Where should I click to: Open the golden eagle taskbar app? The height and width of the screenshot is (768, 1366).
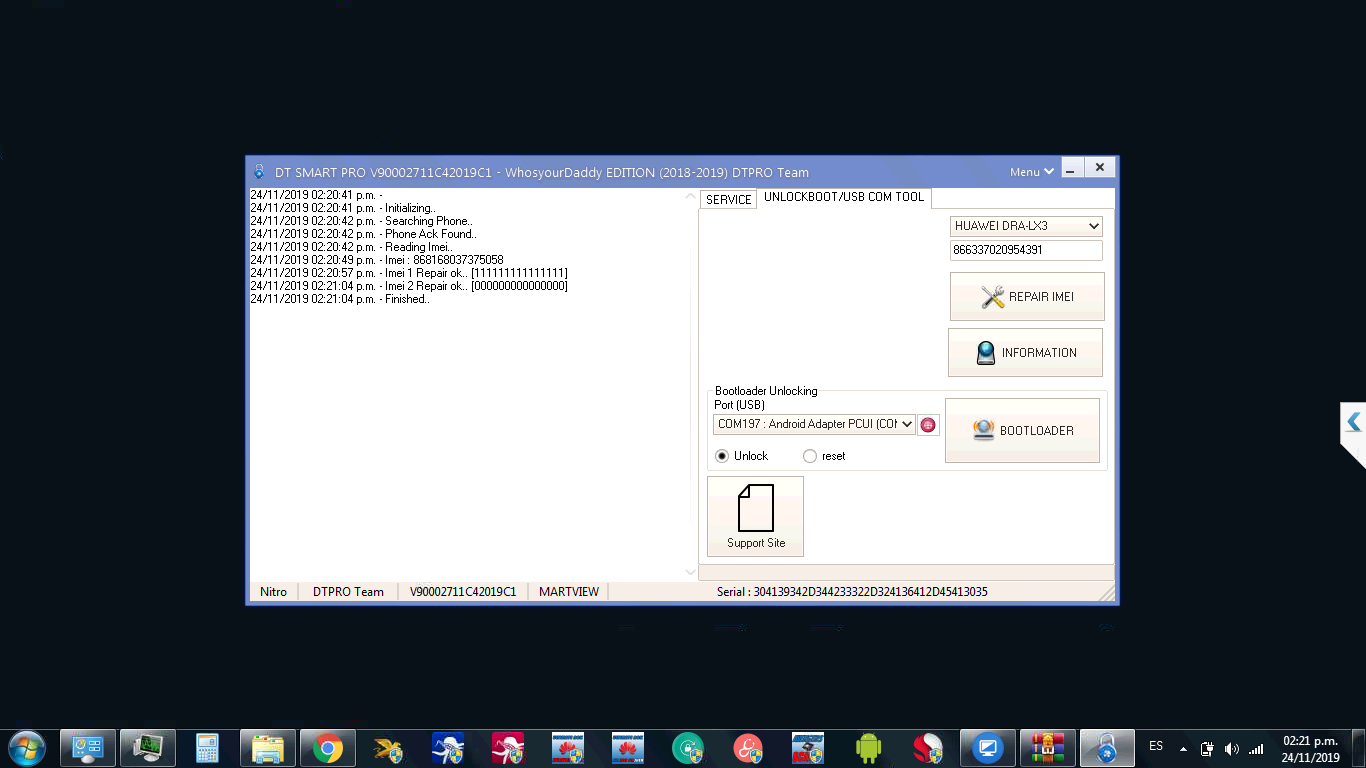pos(388,748)
